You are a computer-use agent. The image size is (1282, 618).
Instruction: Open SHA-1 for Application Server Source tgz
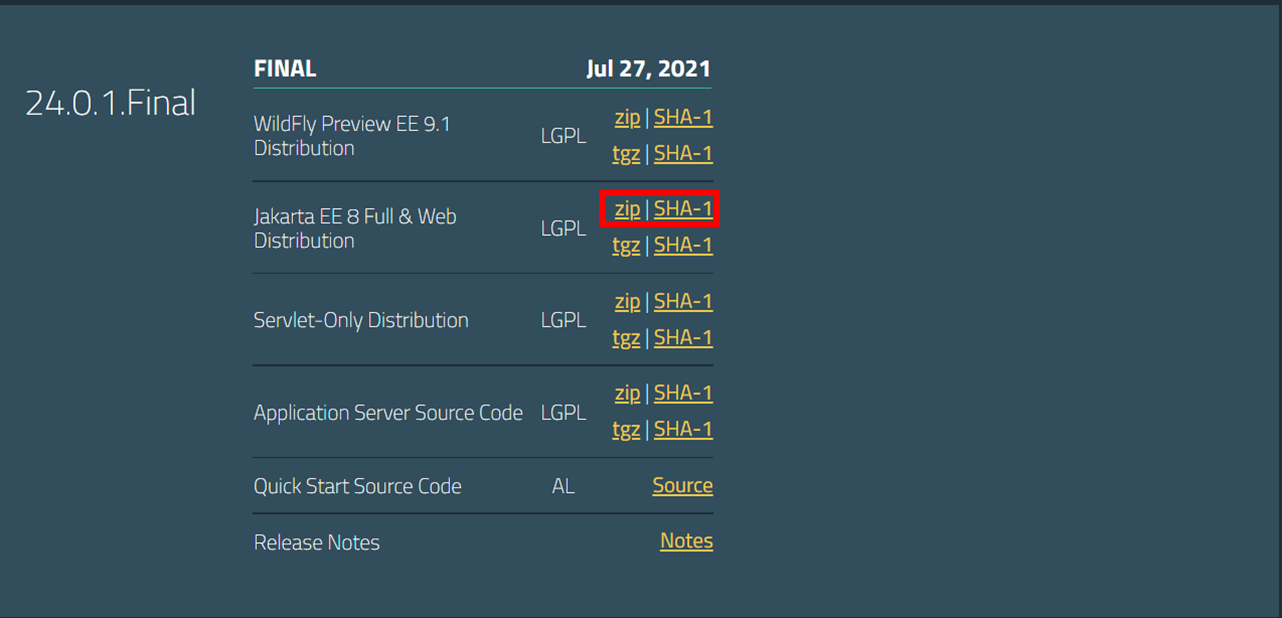[683, 430]
